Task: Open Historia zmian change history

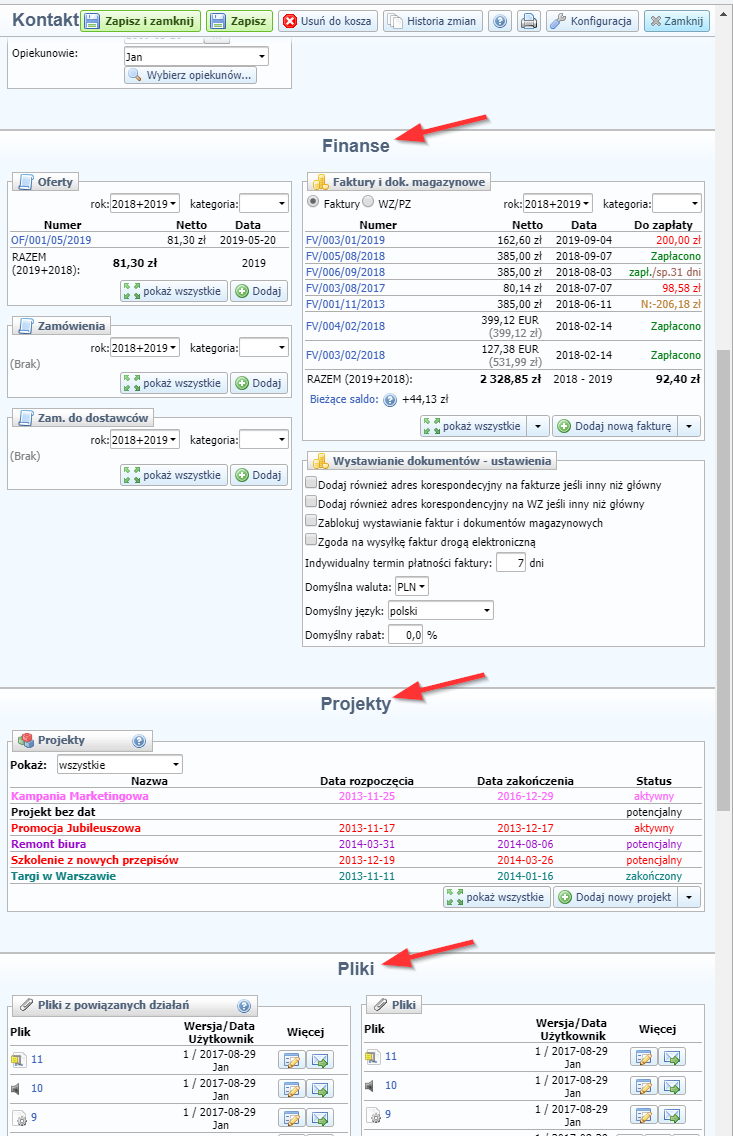Action: coord(432,21)
